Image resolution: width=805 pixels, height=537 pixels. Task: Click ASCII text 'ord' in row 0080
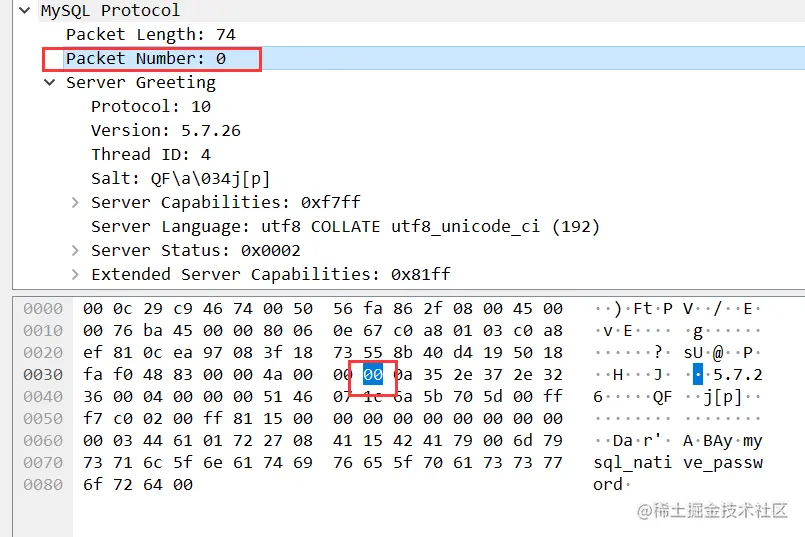[608, 485]
